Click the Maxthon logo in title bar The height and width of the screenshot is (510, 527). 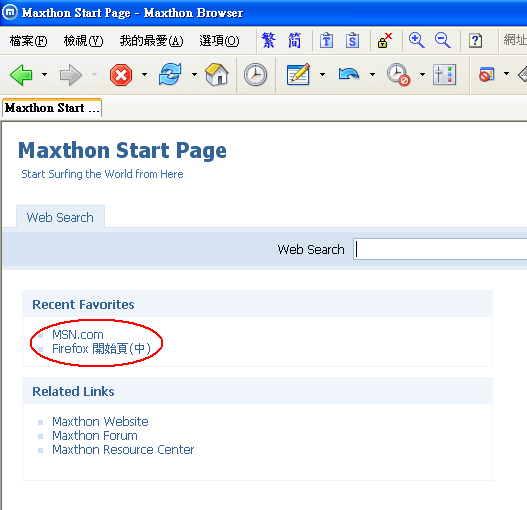9,12
